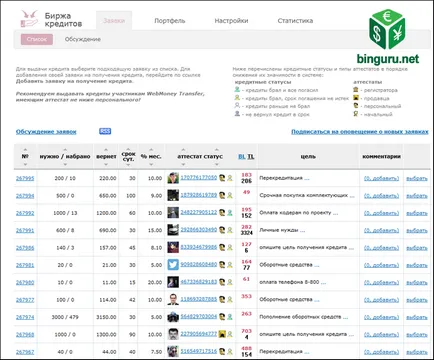The image size is (434, 360).
Task: Sort % мес. column descending with down arrow
Action: pyautogui.click(x=151, y=164)
